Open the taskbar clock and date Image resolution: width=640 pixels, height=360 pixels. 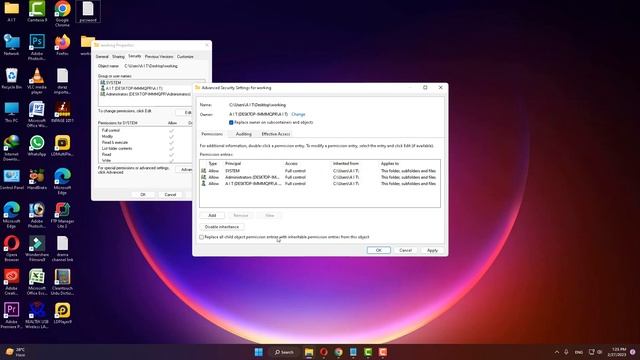tap(616, 352)
